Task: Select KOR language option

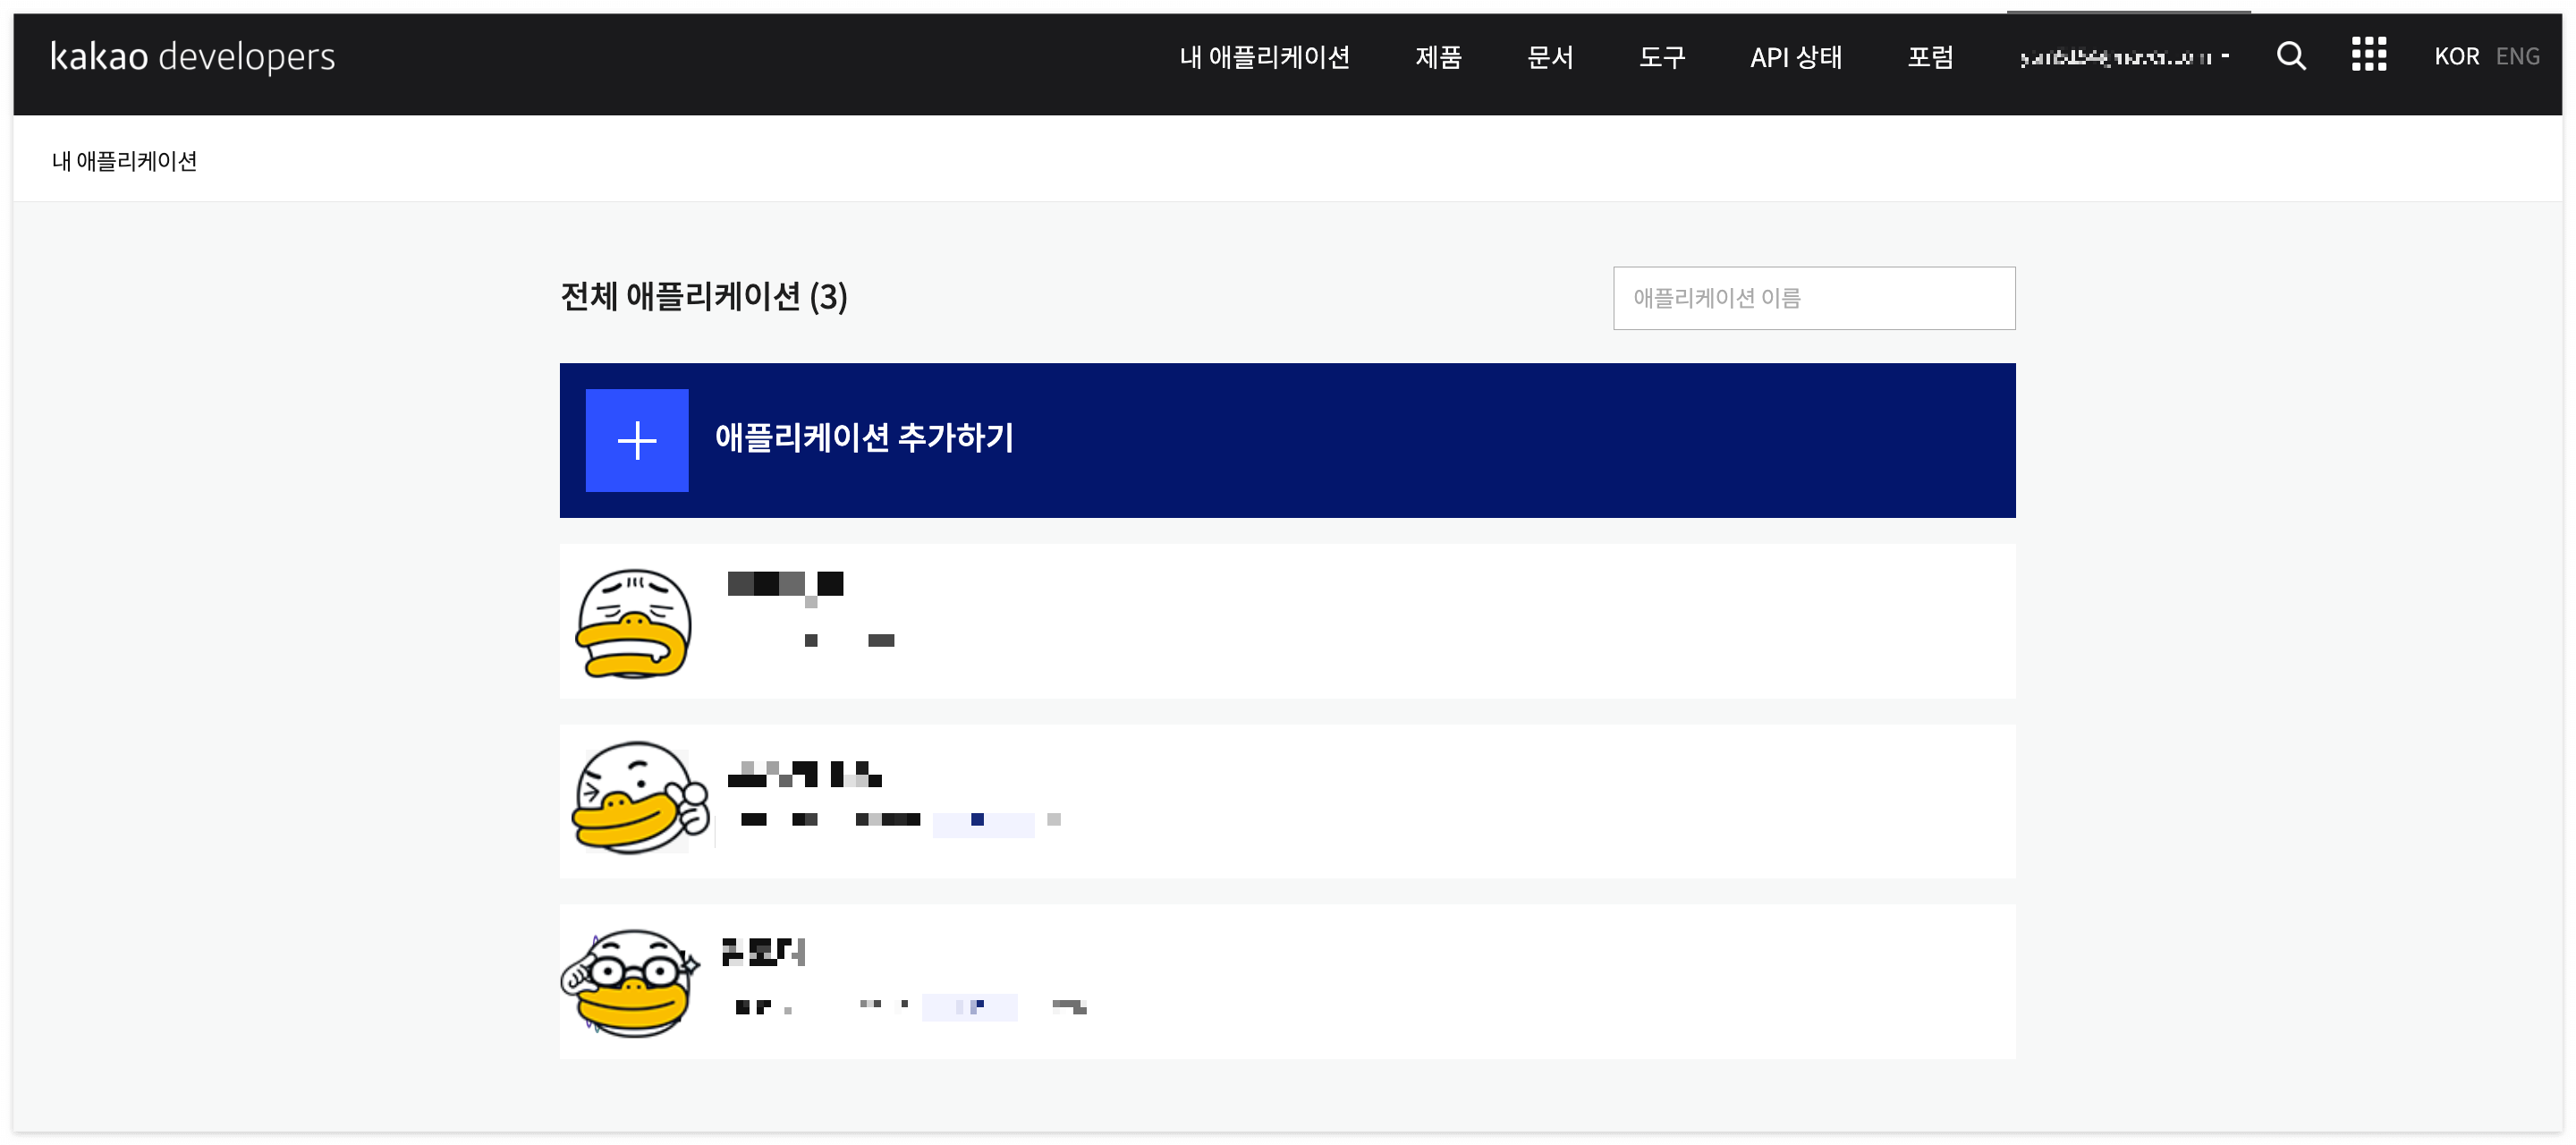Action: point(2455,56)
